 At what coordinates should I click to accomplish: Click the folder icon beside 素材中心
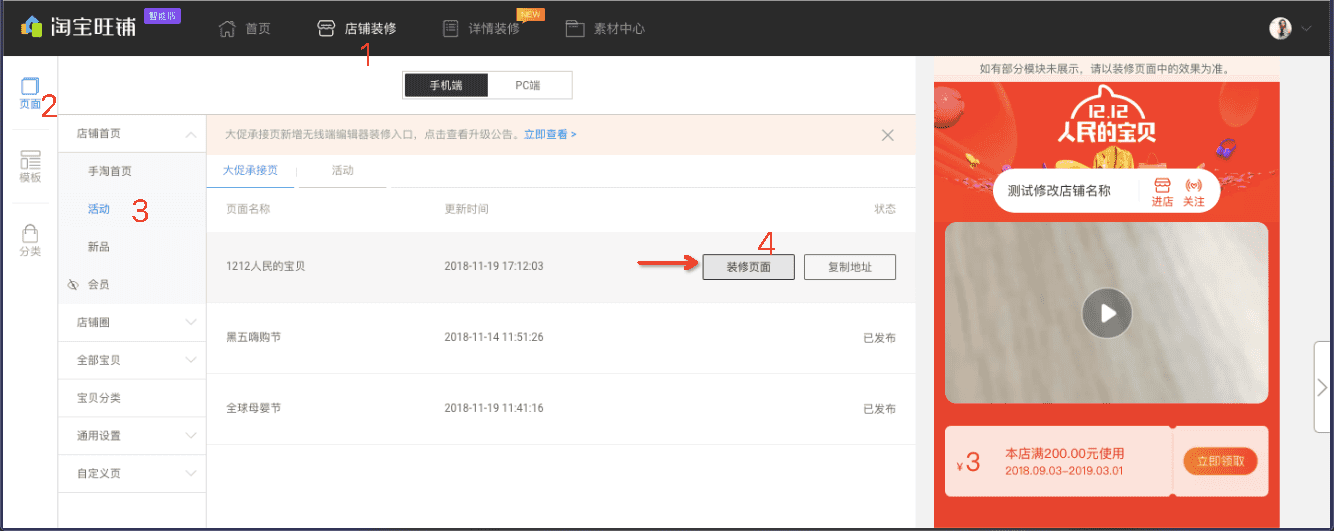575,29
